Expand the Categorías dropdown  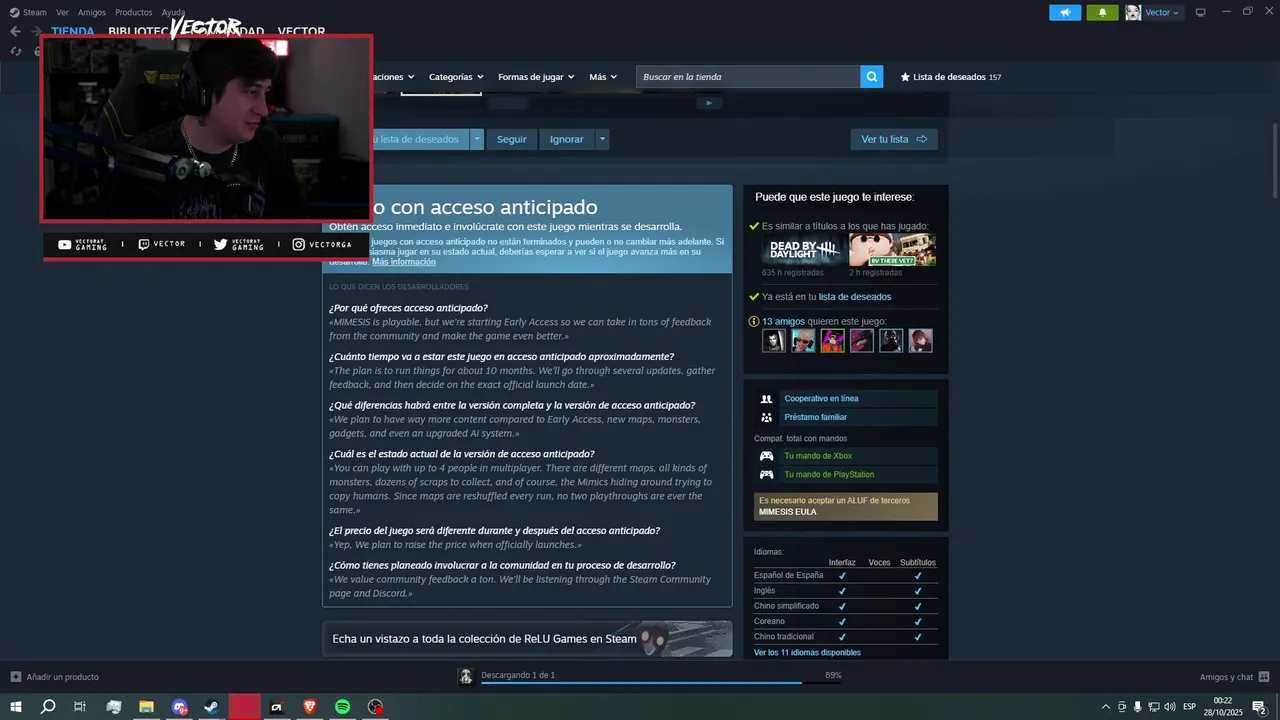click(456, 77)
